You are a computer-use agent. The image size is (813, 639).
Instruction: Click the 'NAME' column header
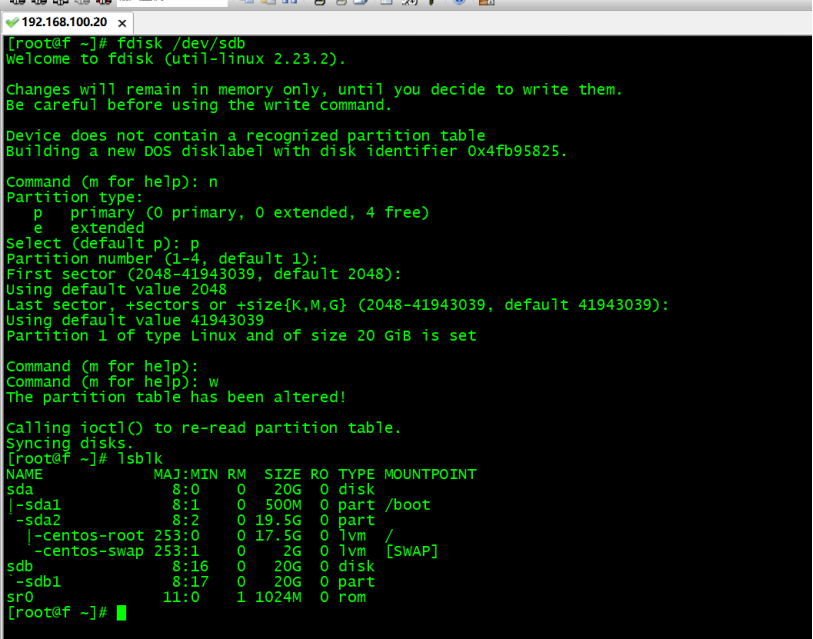[24, 475]
